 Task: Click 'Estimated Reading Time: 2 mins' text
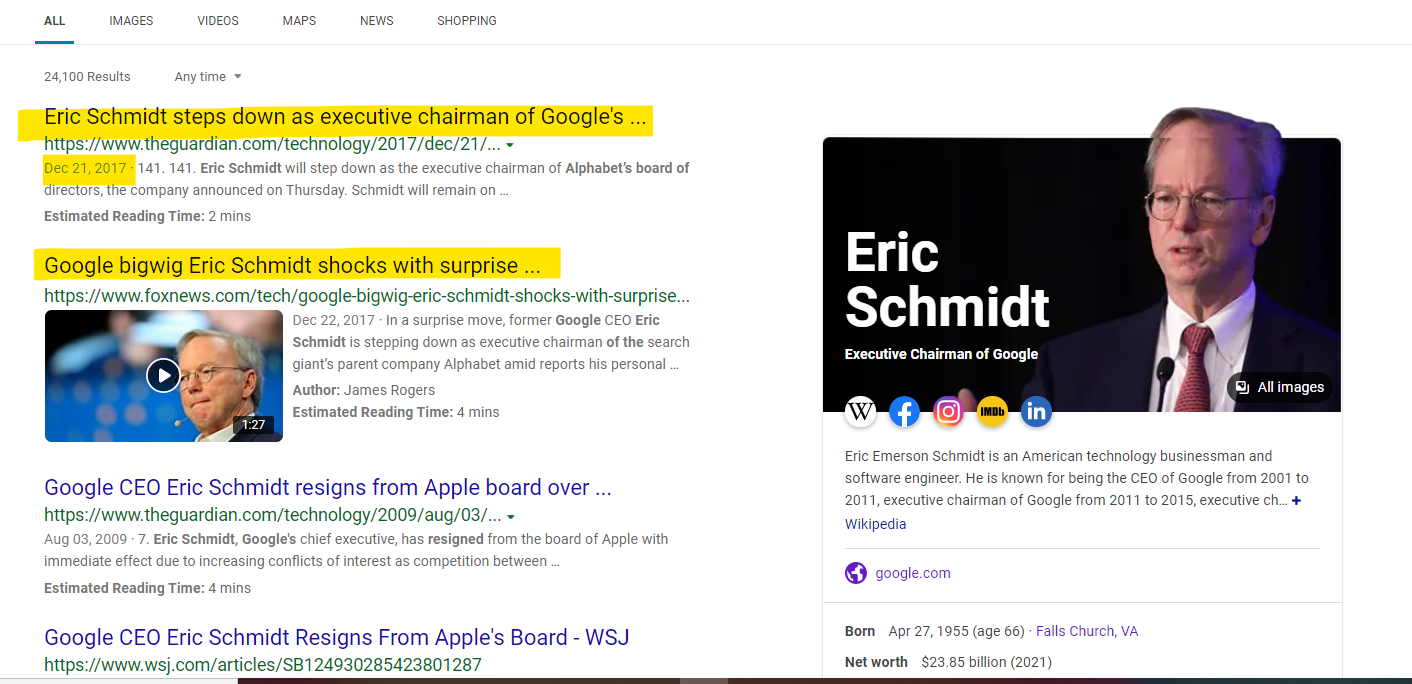[x=147, y=216]
